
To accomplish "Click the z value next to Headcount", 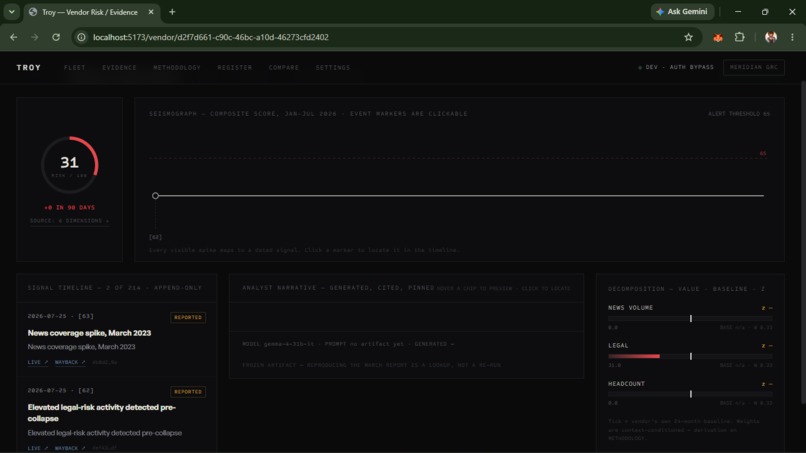I will [766, 384].
